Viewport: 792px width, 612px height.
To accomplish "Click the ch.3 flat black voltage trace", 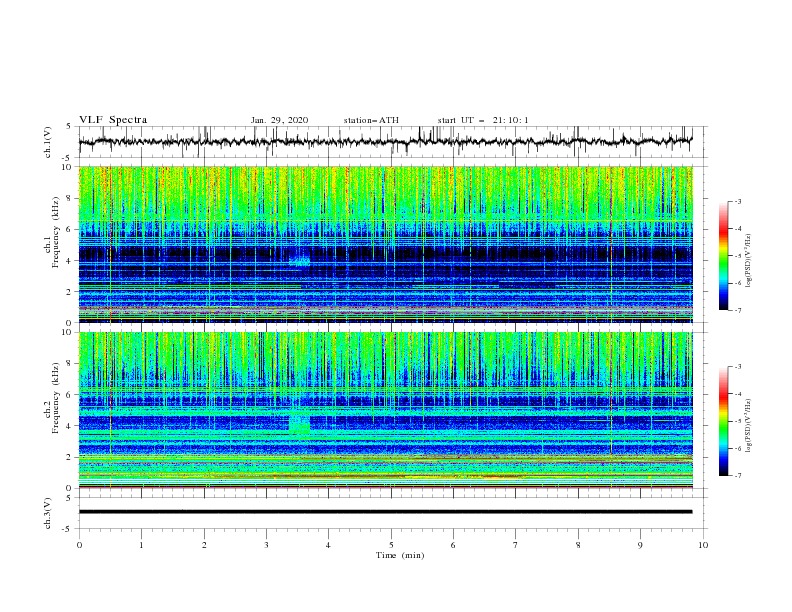I will tap(385, 512).
